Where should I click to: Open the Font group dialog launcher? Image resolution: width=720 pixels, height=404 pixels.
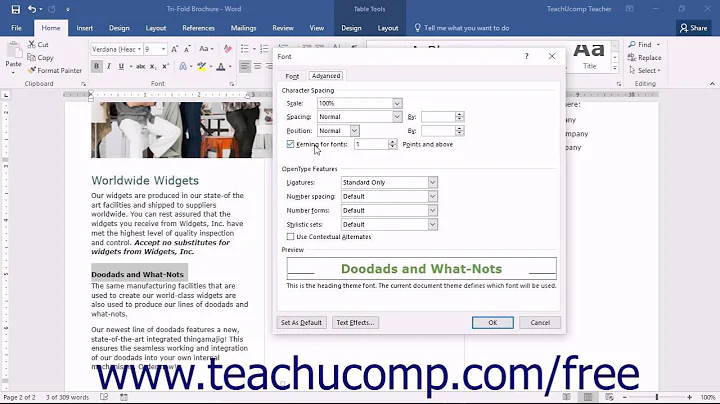231,84
